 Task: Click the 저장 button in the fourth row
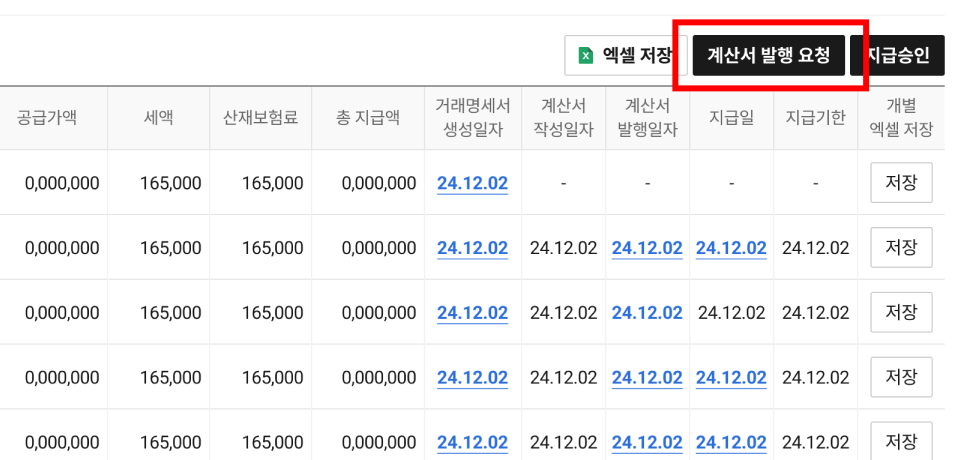point(901,377)
